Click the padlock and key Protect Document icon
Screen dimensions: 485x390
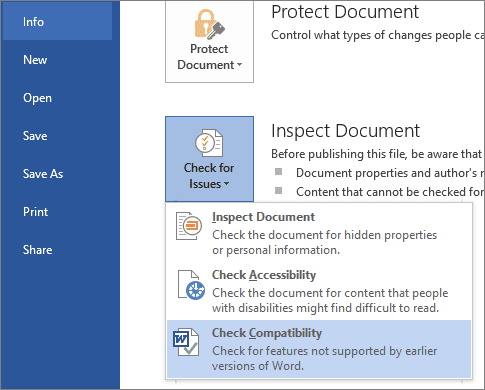click(x=210, y=24)
